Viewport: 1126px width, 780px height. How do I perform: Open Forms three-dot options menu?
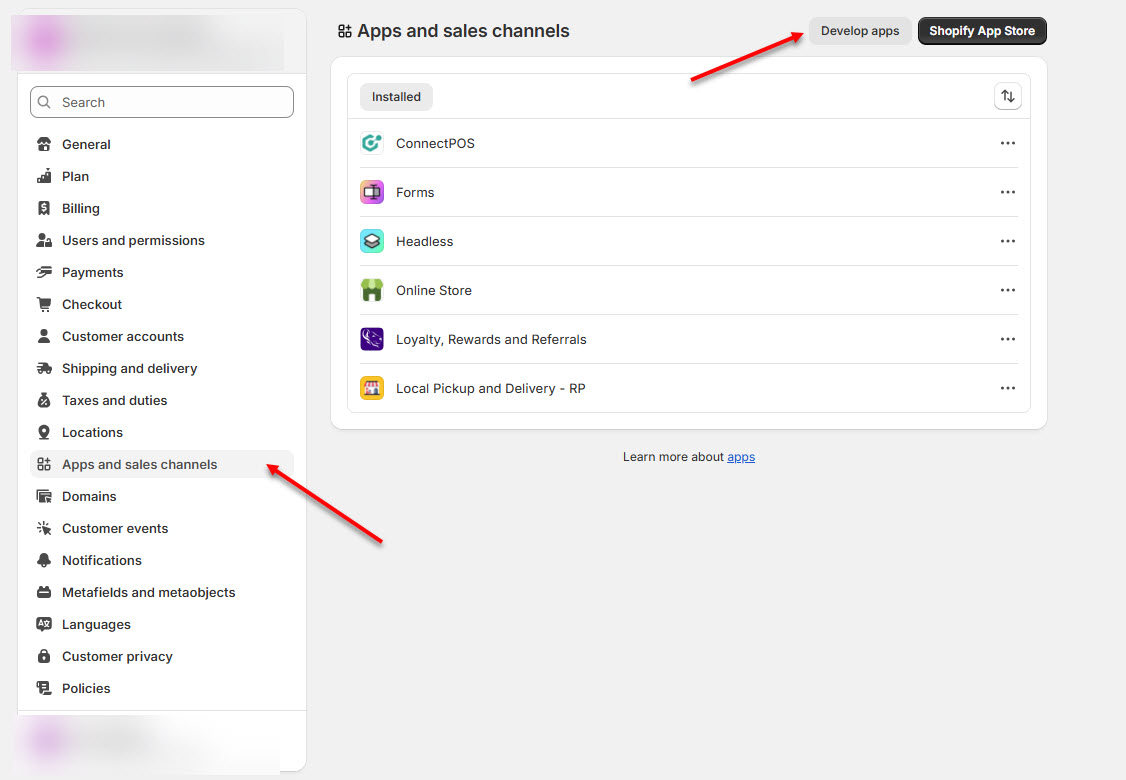[1008, 192]
